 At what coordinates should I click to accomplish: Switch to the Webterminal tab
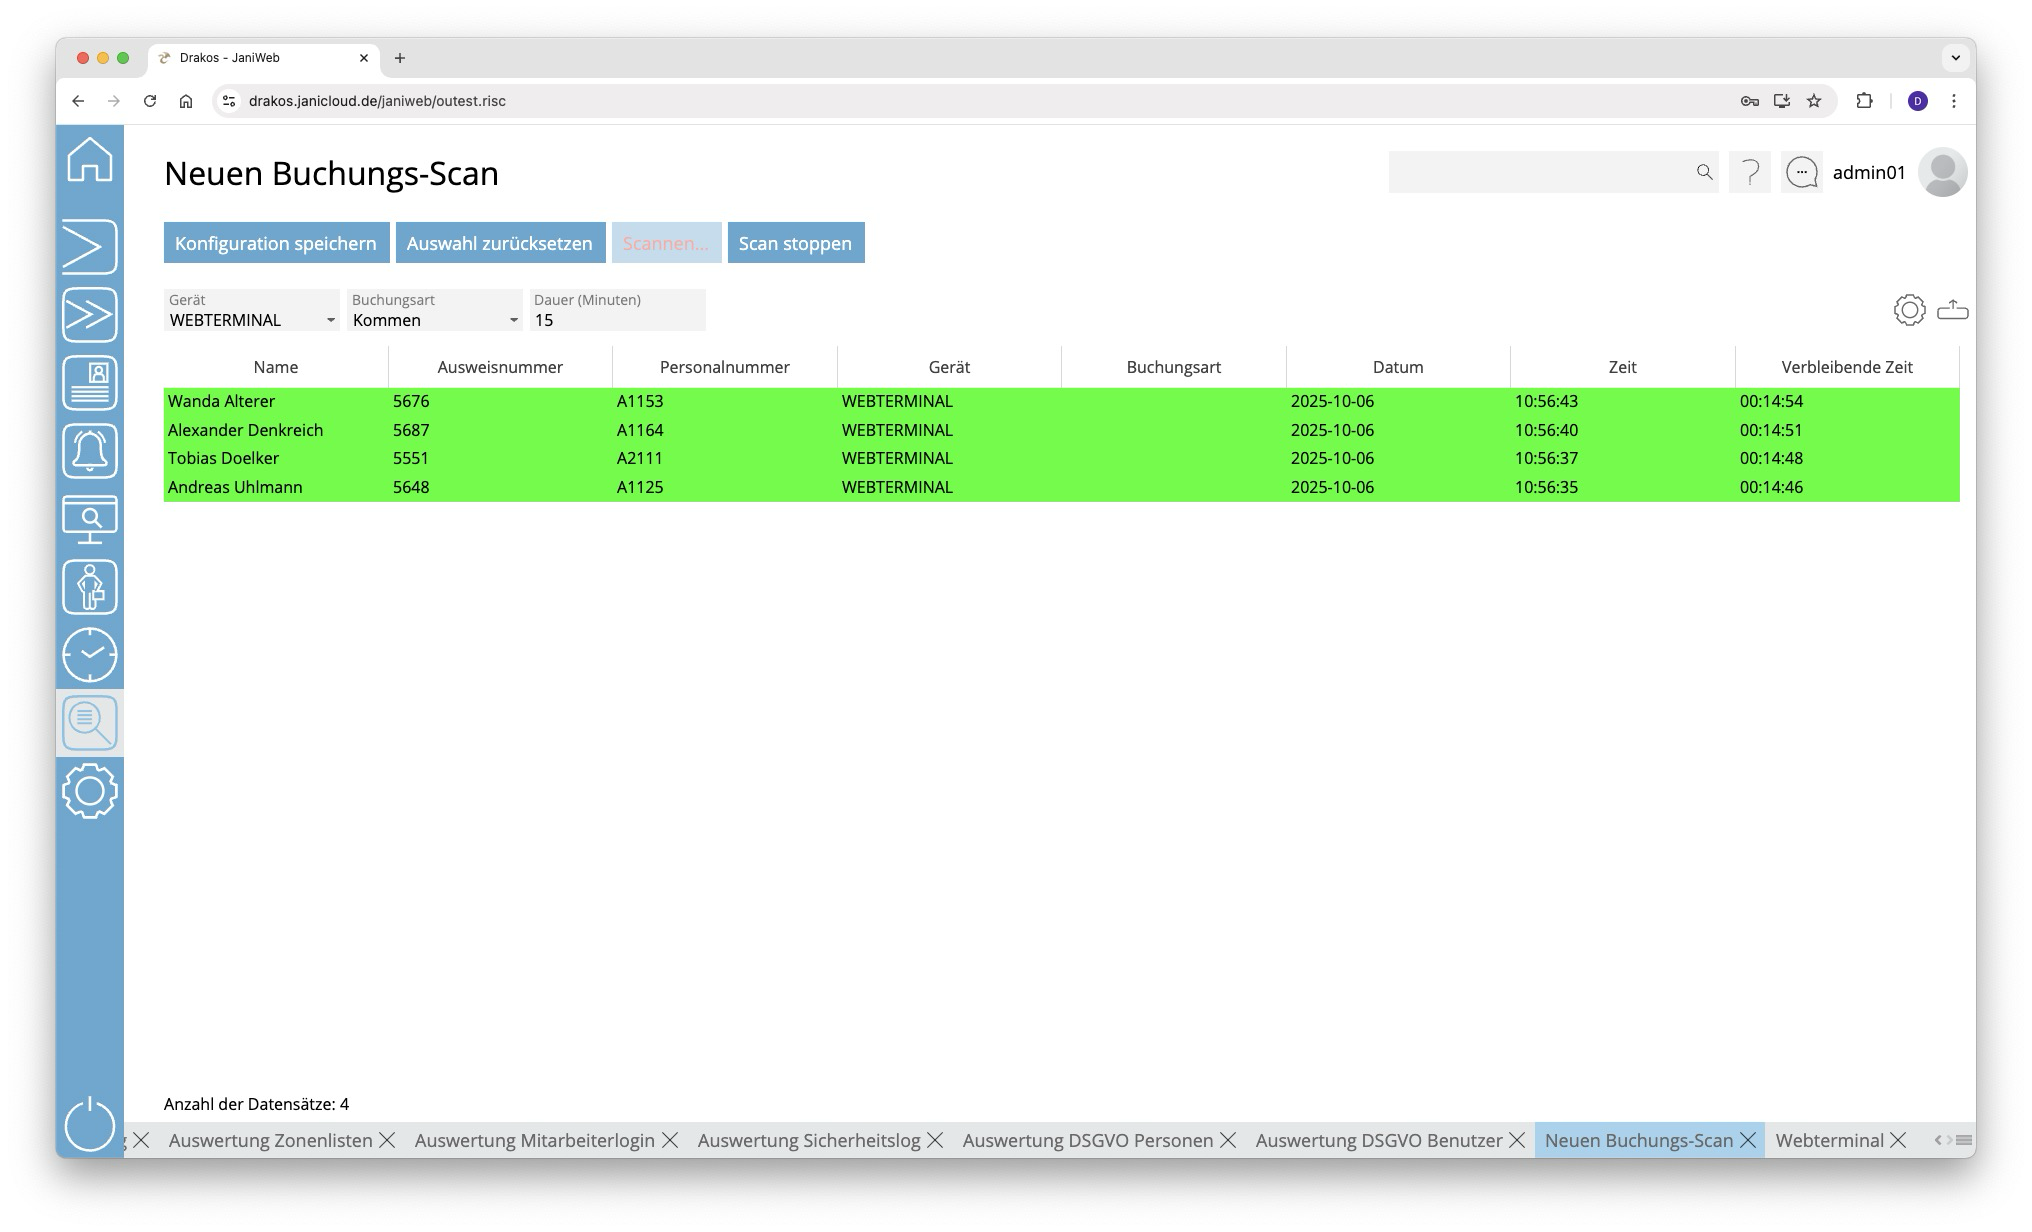click(x=1829, y=1140)
